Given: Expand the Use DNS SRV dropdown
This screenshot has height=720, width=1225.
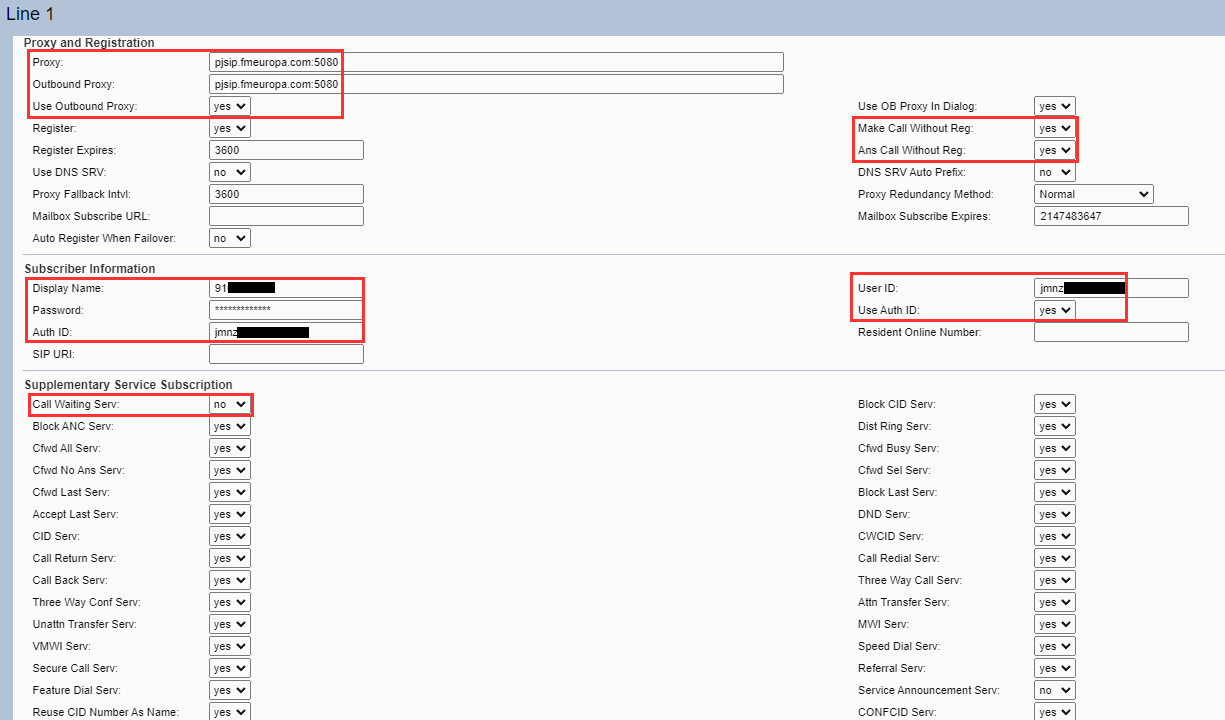Looking at the screenshot, I should [230, 172].
